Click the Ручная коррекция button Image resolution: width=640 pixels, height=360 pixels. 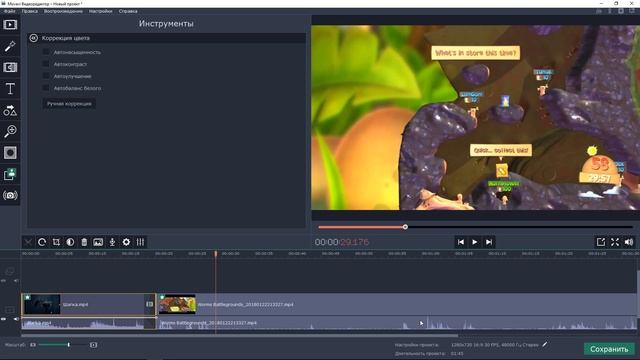(69, 104)
